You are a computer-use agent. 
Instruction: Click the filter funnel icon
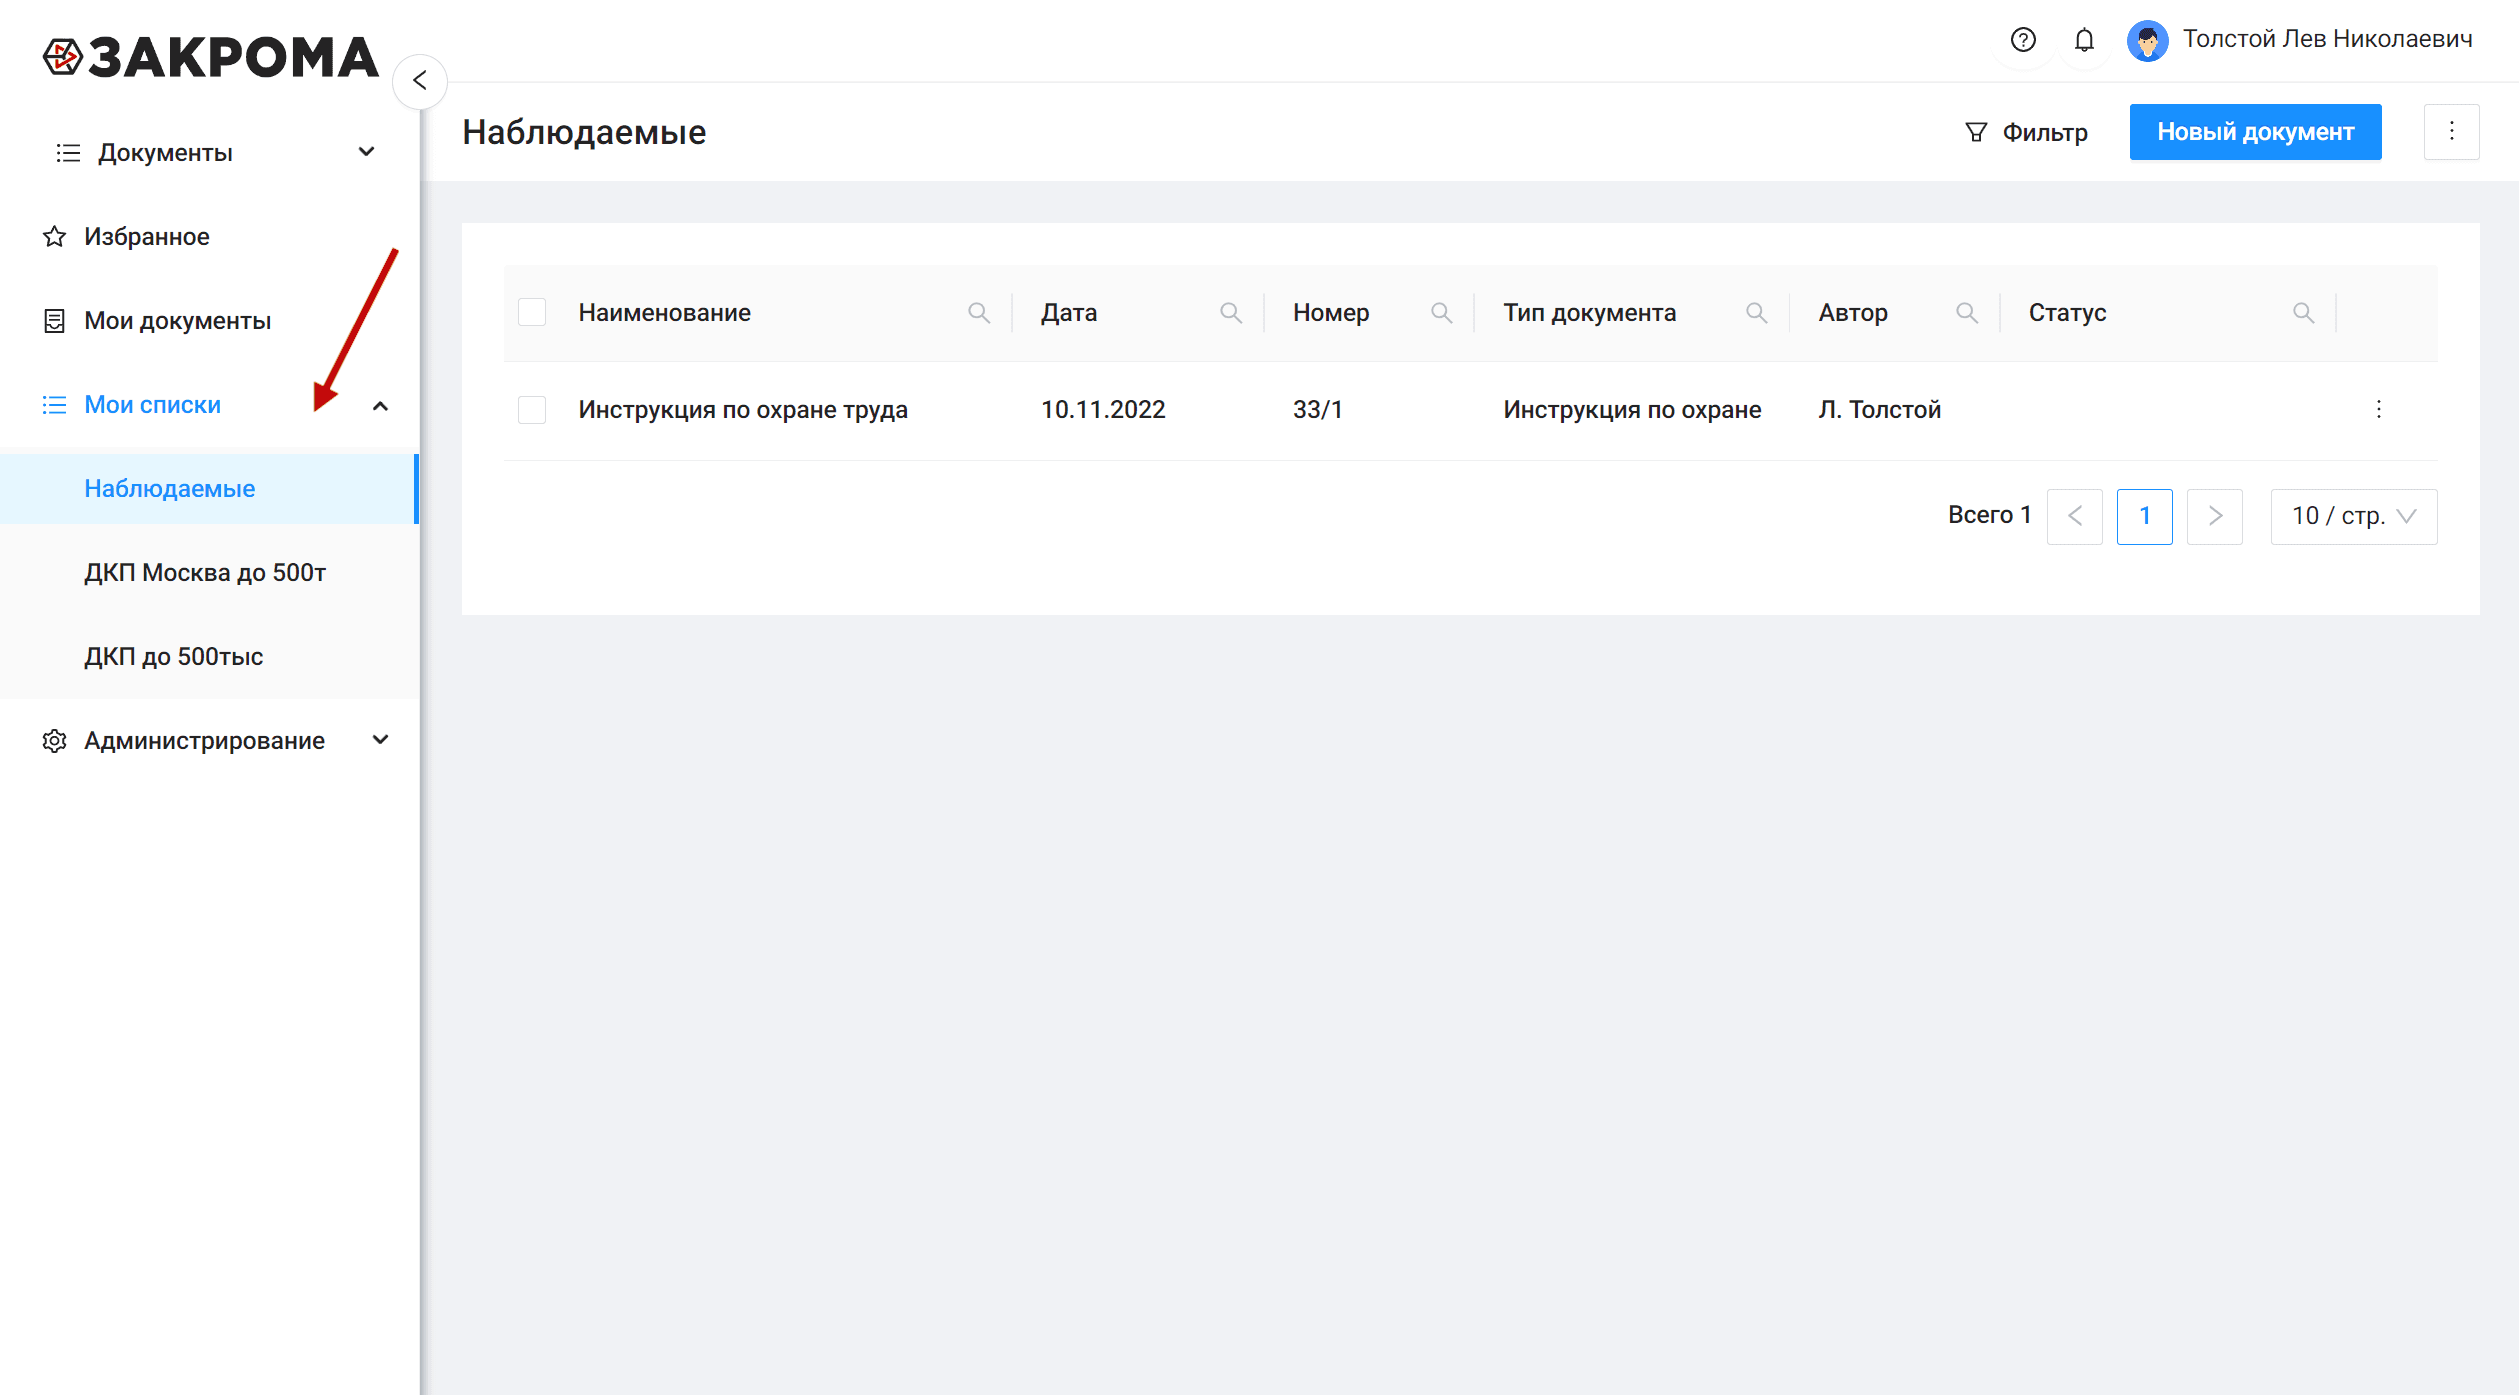(1976, 132)
